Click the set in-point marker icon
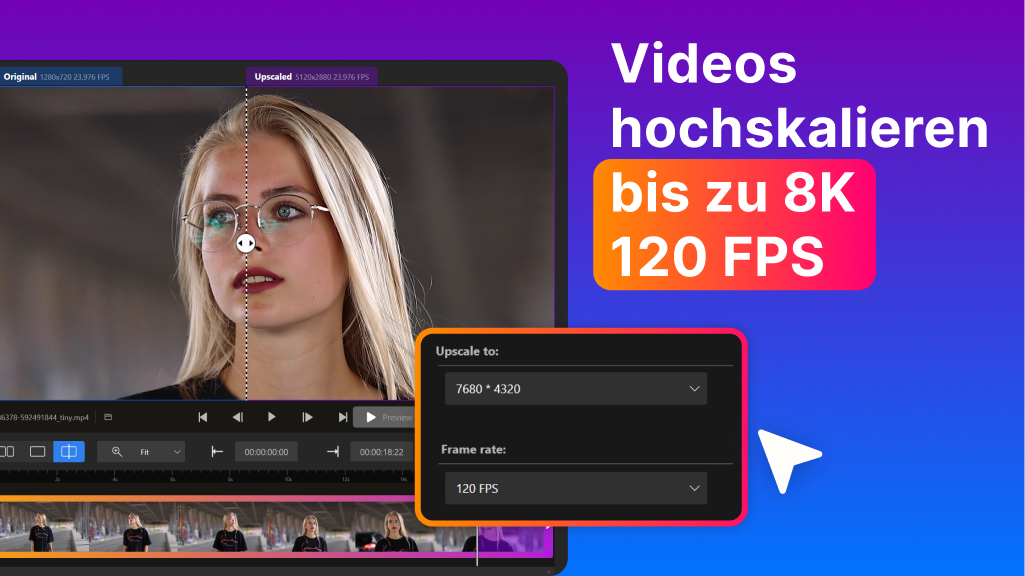This screenshot has height=576, width=1025. pyautogui.click(x=215, y=451)
